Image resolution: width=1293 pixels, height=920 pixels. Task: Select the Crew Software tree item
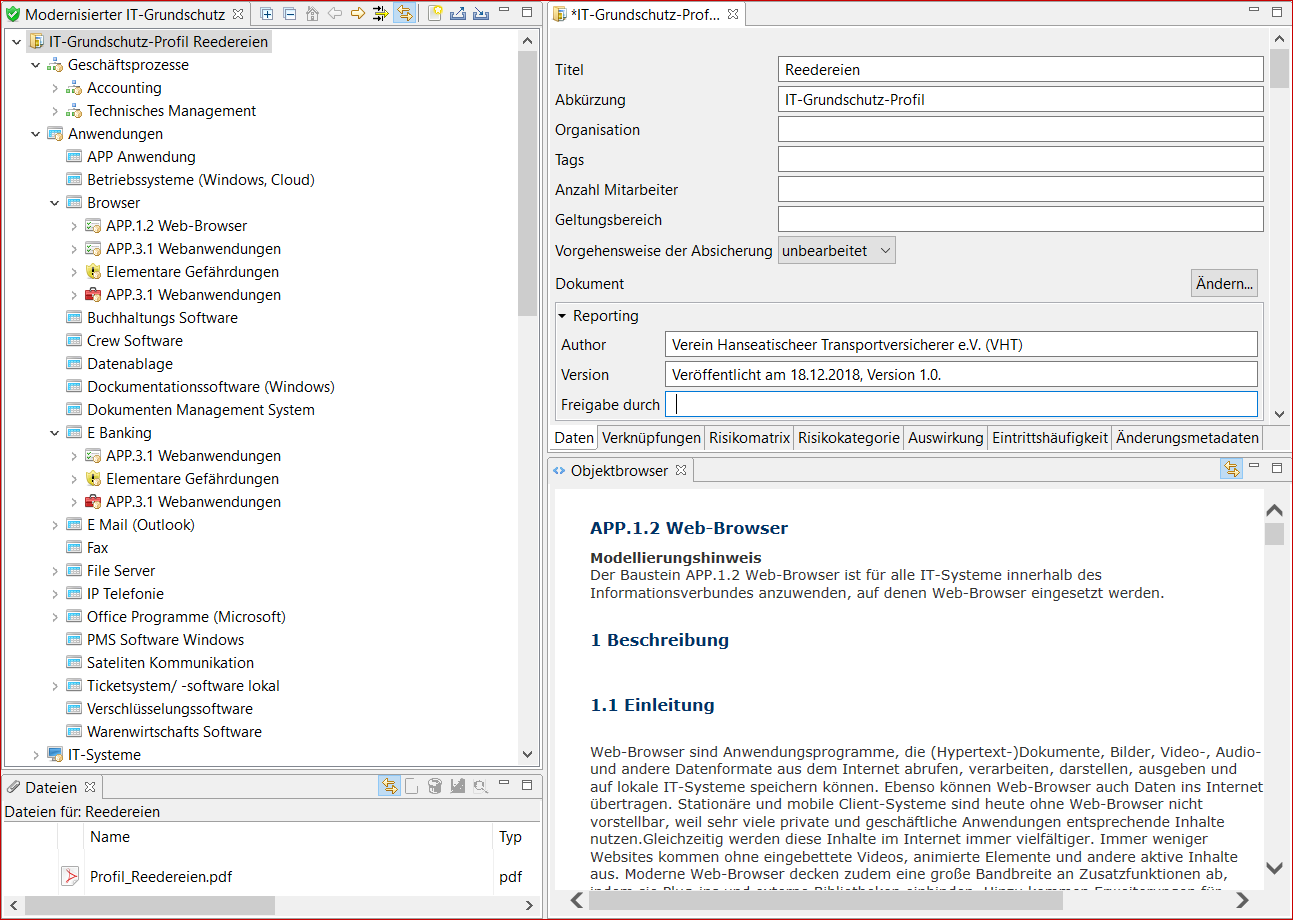[135, 341]
